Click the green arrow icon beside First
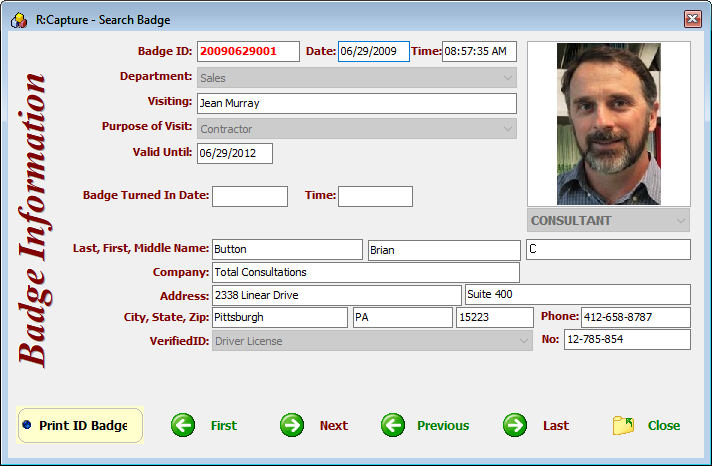712x466 pixels. click(x=183, y=425)
